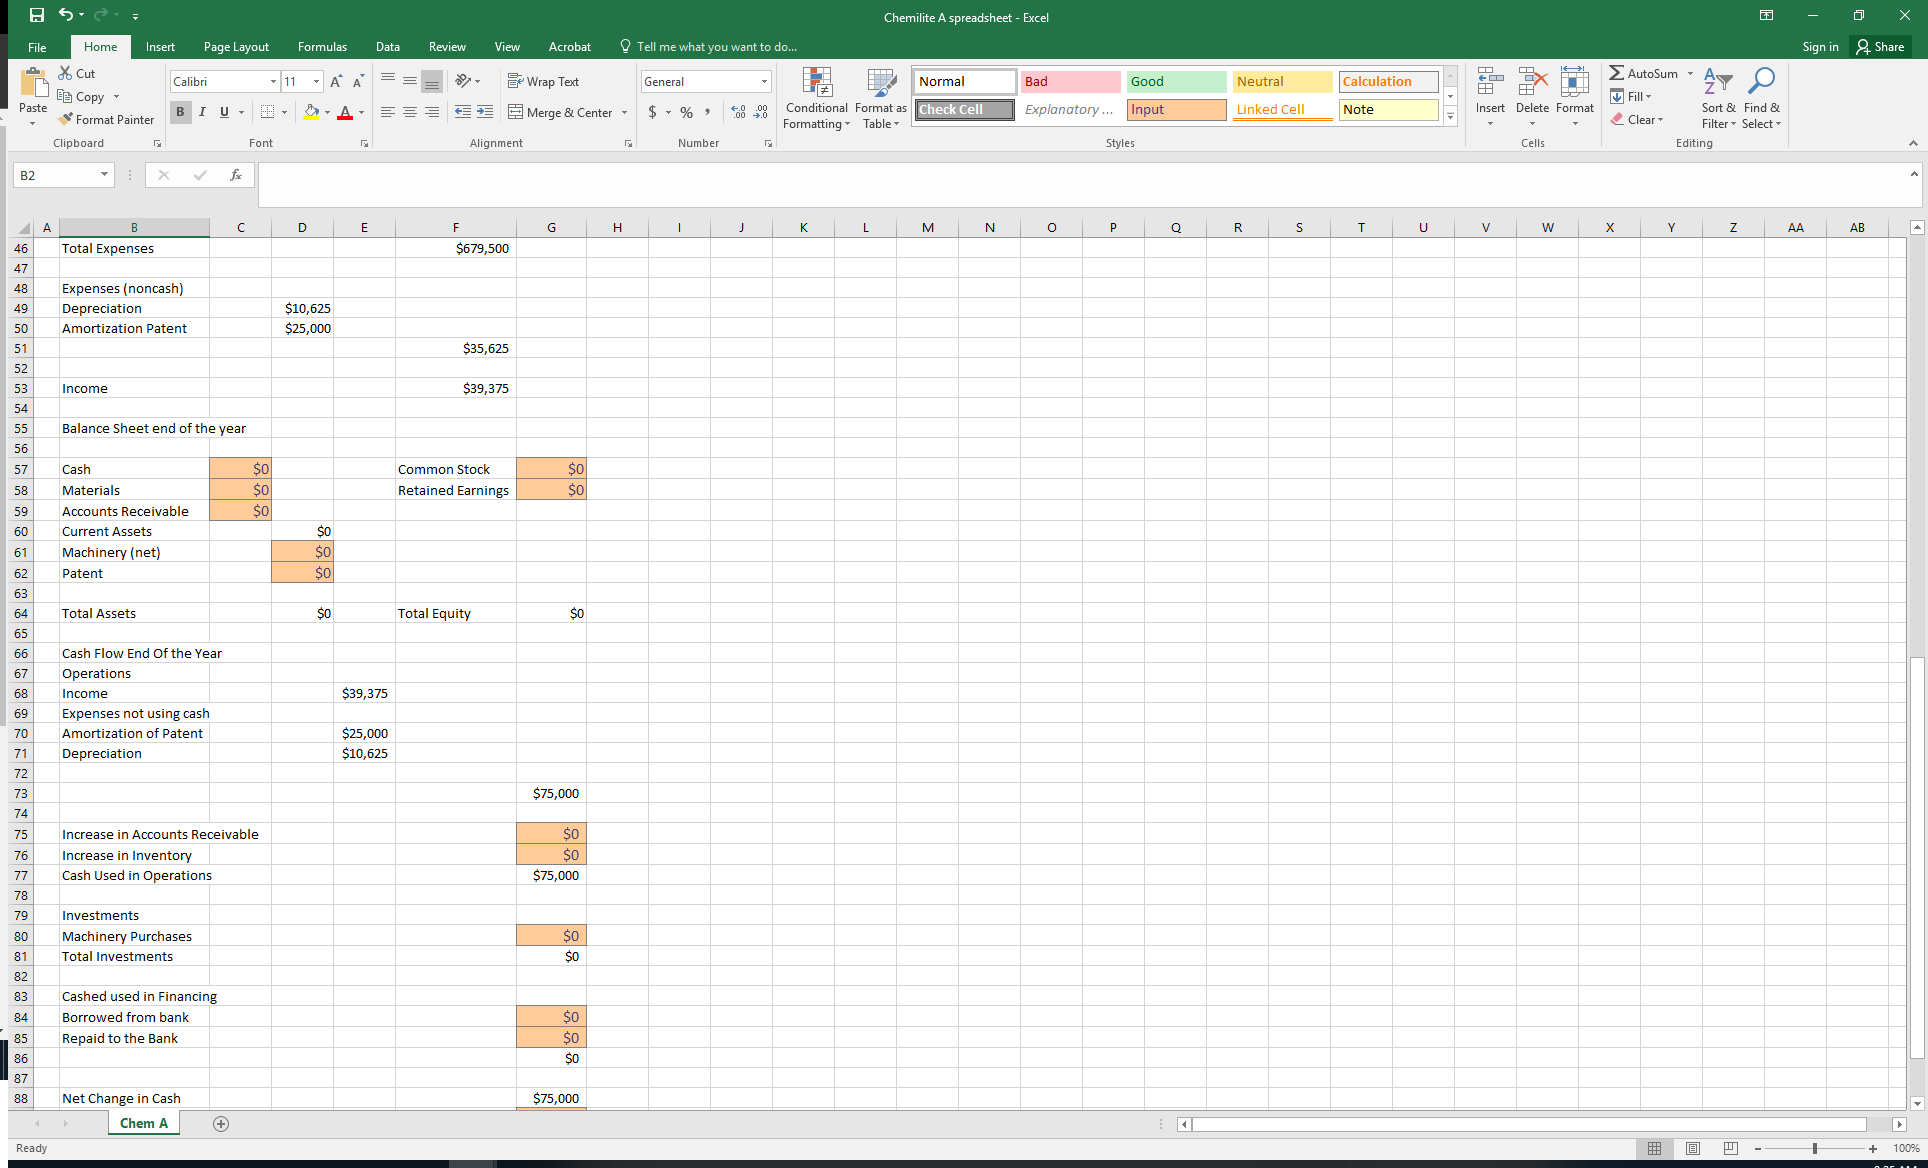
Task: Click the add new sheet plus icon
Action: coord(221,1124)
